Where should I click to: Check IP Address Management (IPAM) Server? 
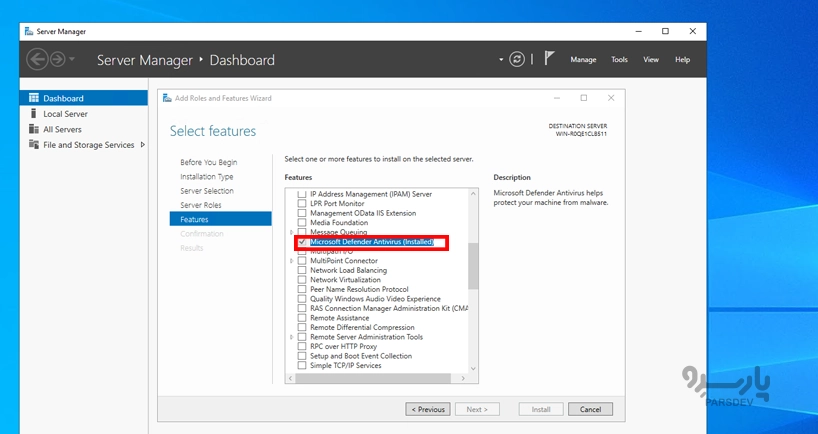302,194
